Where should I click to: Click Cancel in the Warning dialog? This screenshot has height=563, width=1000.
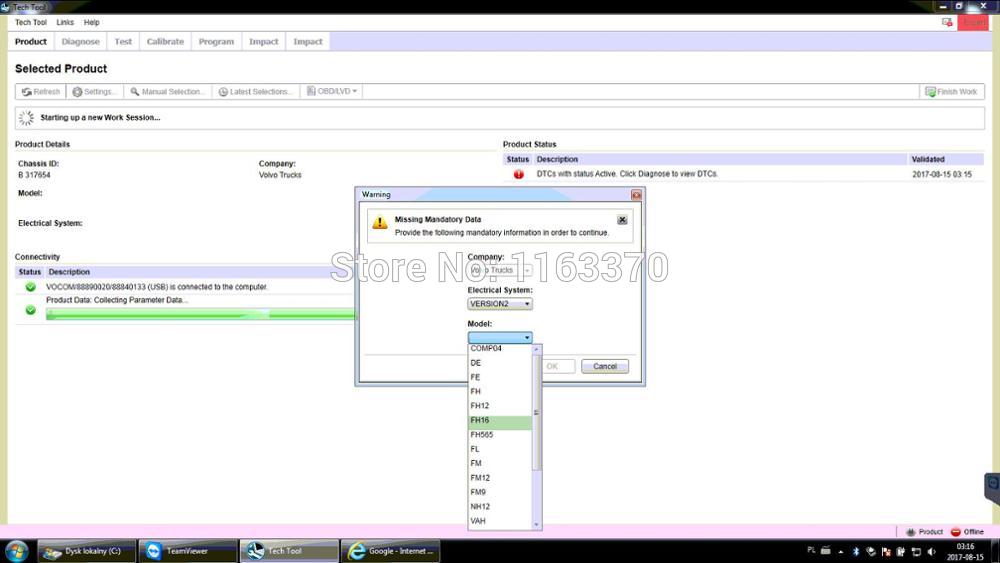[605, 367]
